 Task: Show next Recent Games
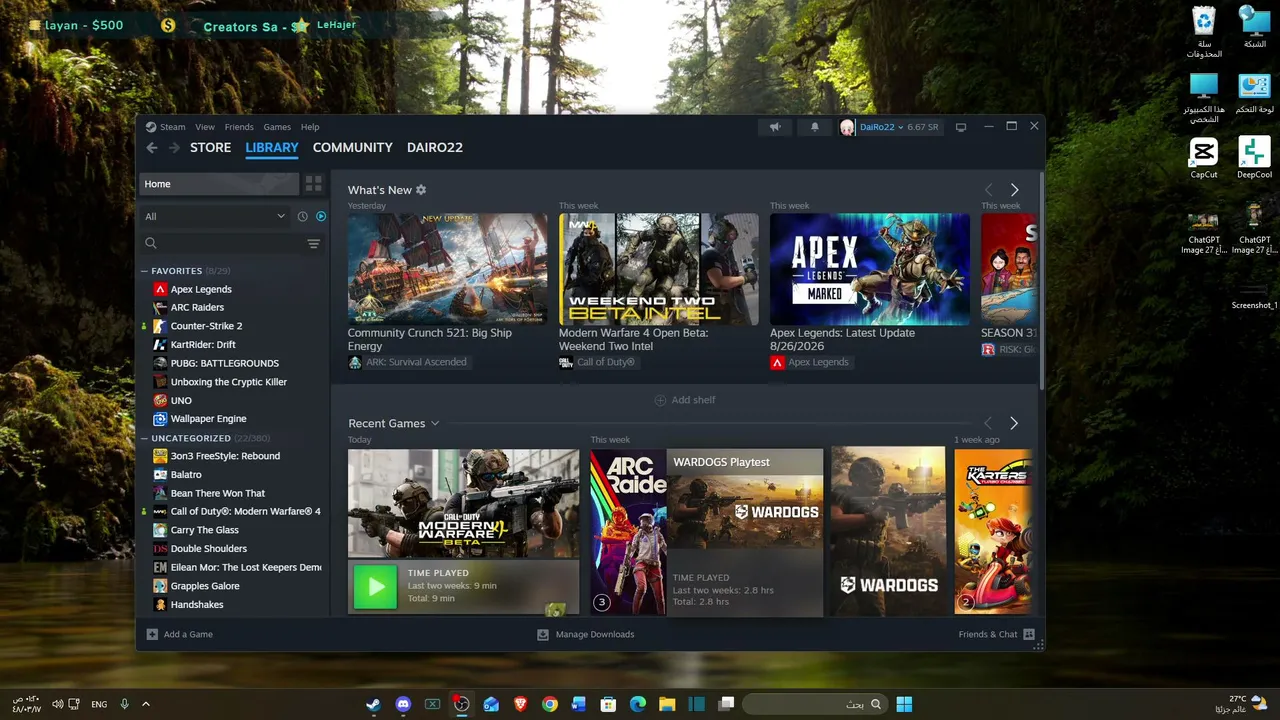click(x=1014, y=423)
